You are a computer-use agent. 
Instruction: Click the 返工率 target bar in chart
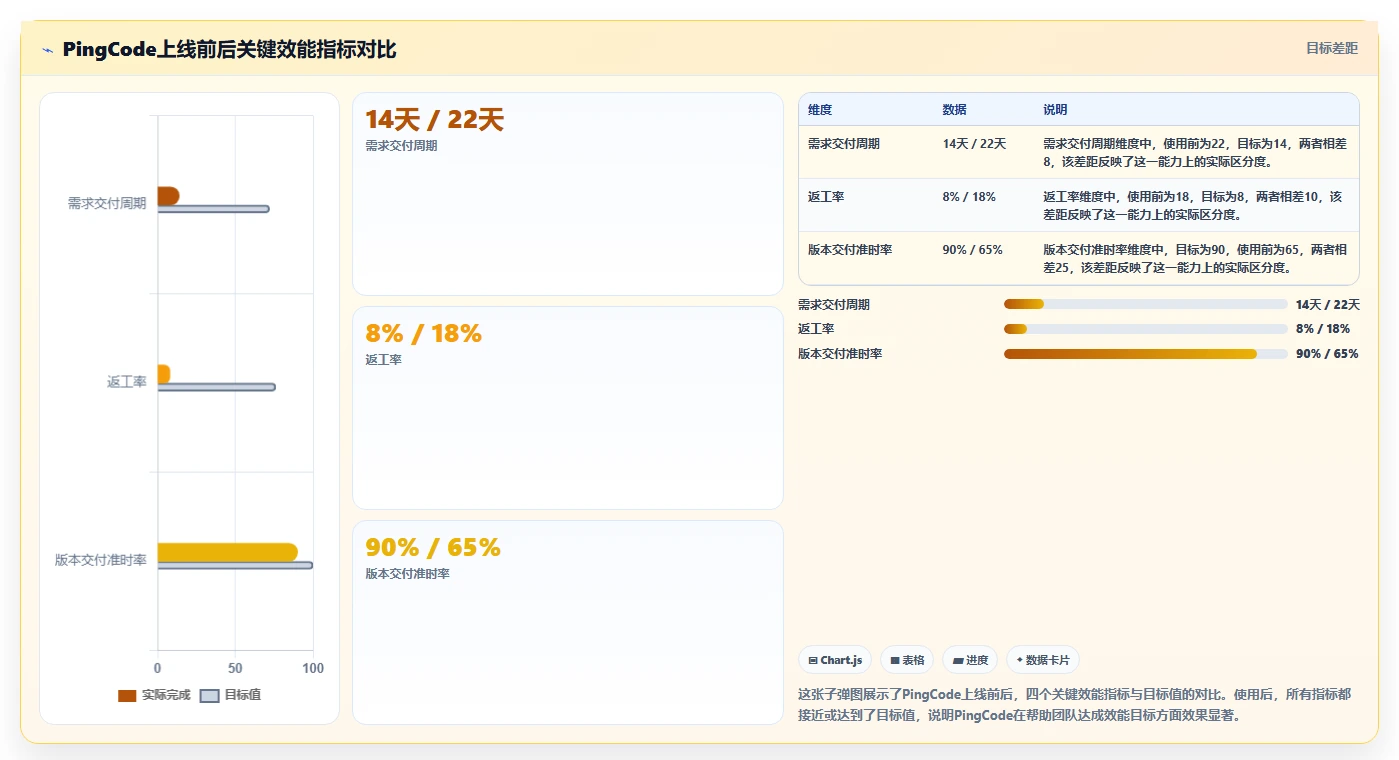coord(216,387)
